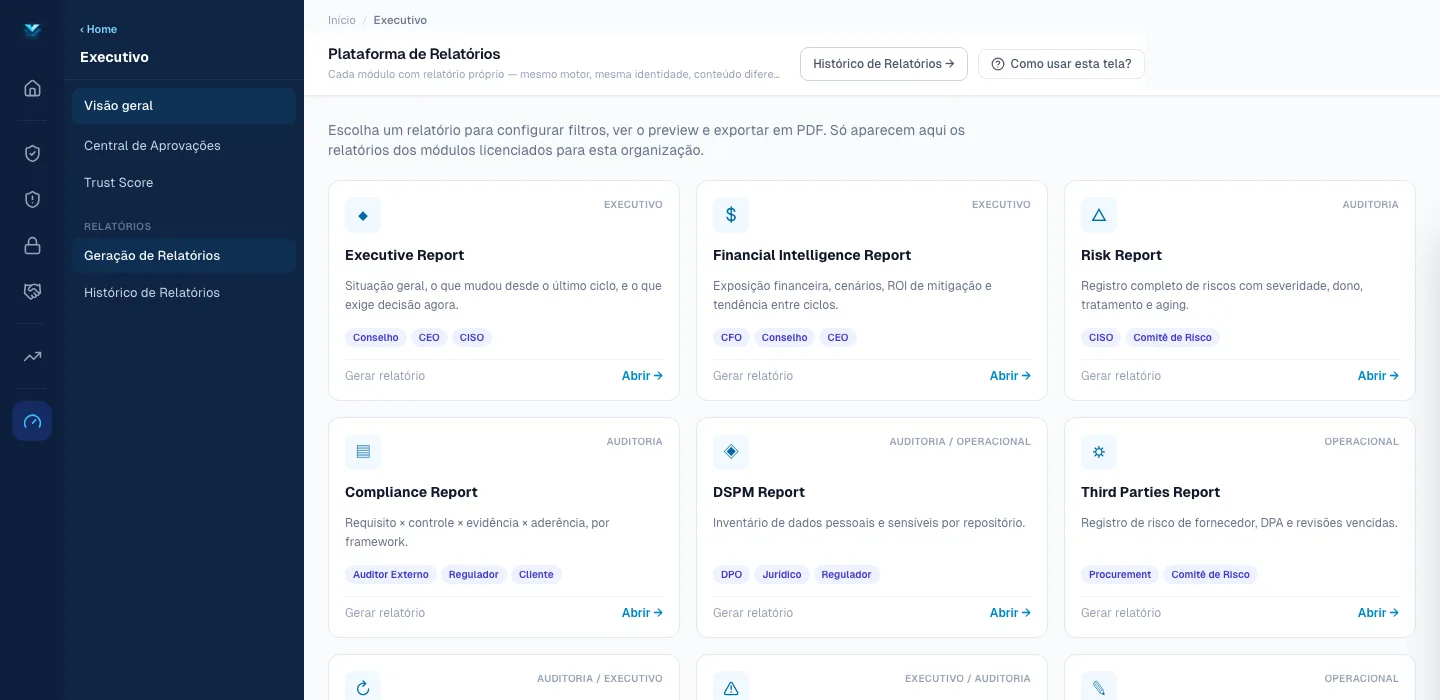
Task: Click the Auditor Externo tag
Action: (x=391, y=575)
